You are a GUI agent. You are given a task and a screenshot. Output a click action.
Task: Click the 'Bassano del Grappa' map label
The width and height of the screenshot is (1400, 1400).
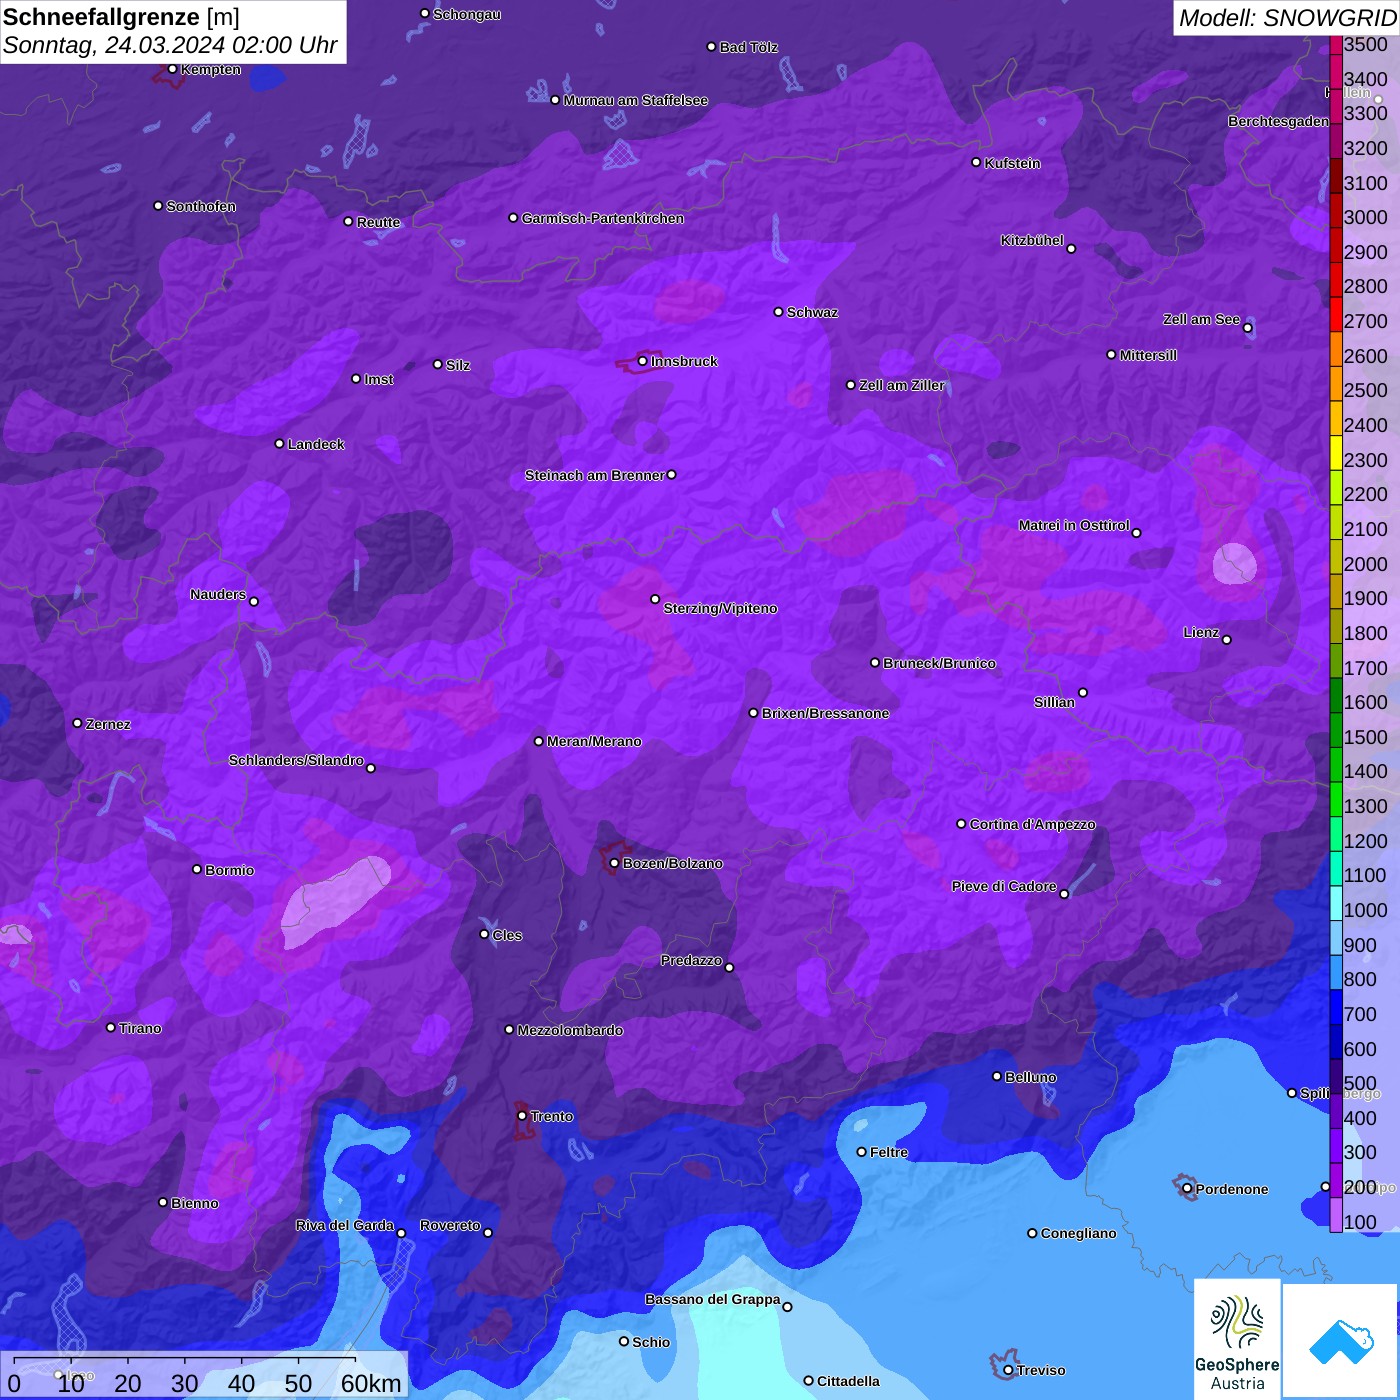[713, 1299]
